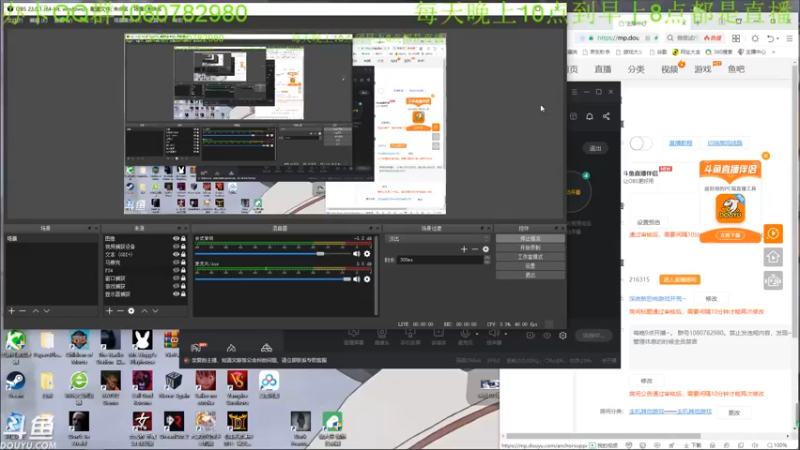Expand microphone dropdown arrow in companion bar

click(477, 334)
